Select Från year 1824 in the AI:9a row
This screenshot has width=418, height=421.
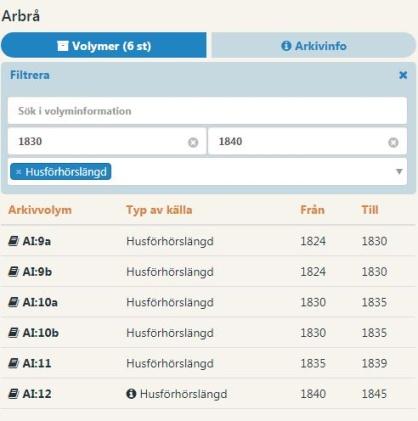(x=313, y=241)
